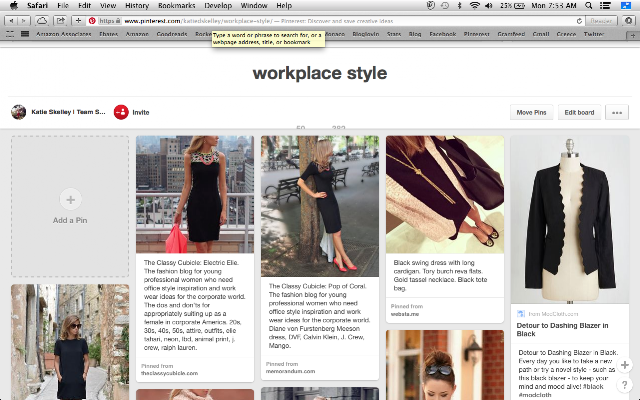Open the Safari menu

tap(37, 5)
